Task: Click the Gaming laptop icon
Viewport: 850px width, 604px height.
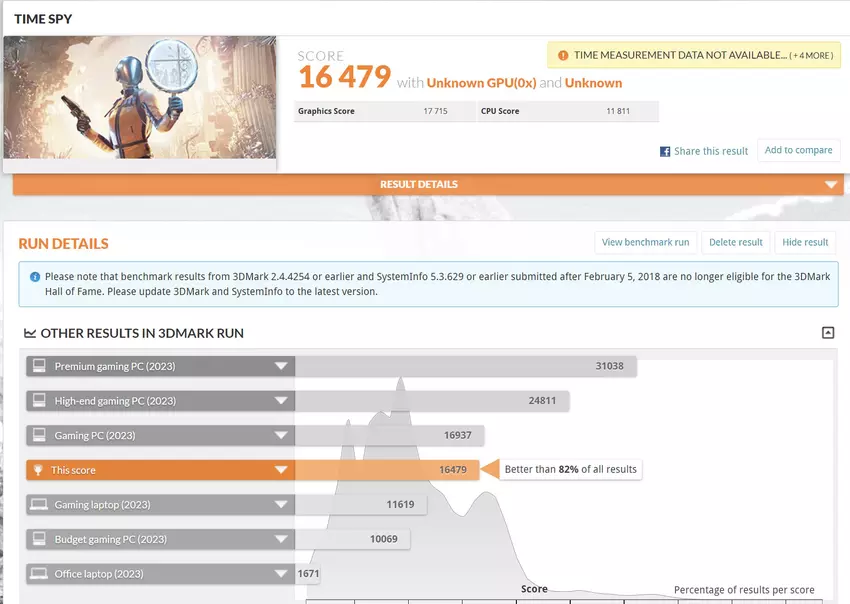Action: coord(39,505)
